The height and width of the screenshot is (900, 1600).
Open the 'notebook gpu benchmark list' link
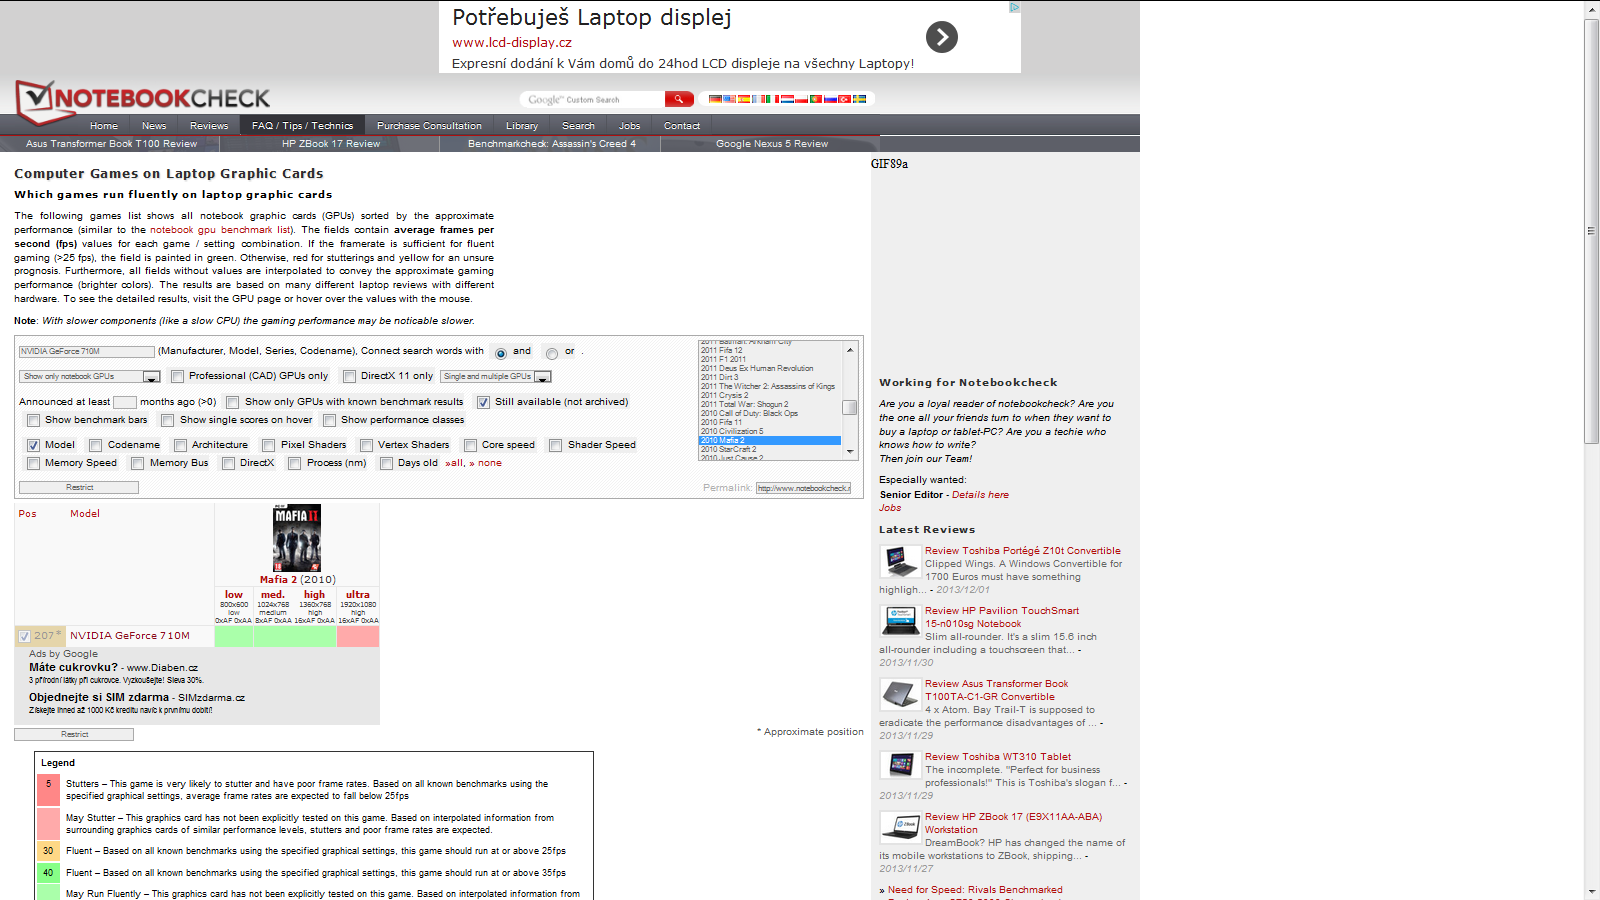pyautogui.click(x=221, y=230)
